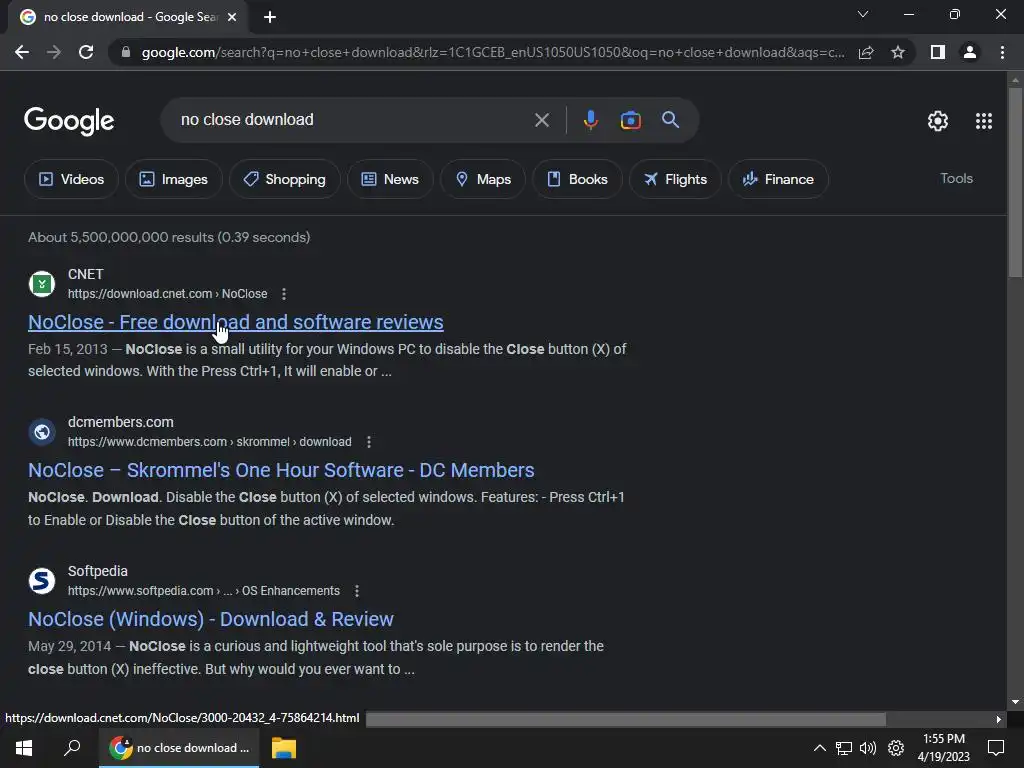The width and height of the screenshot is (1024, 768).
Task: Open the notification center
Action: click(x=996, y=748)
